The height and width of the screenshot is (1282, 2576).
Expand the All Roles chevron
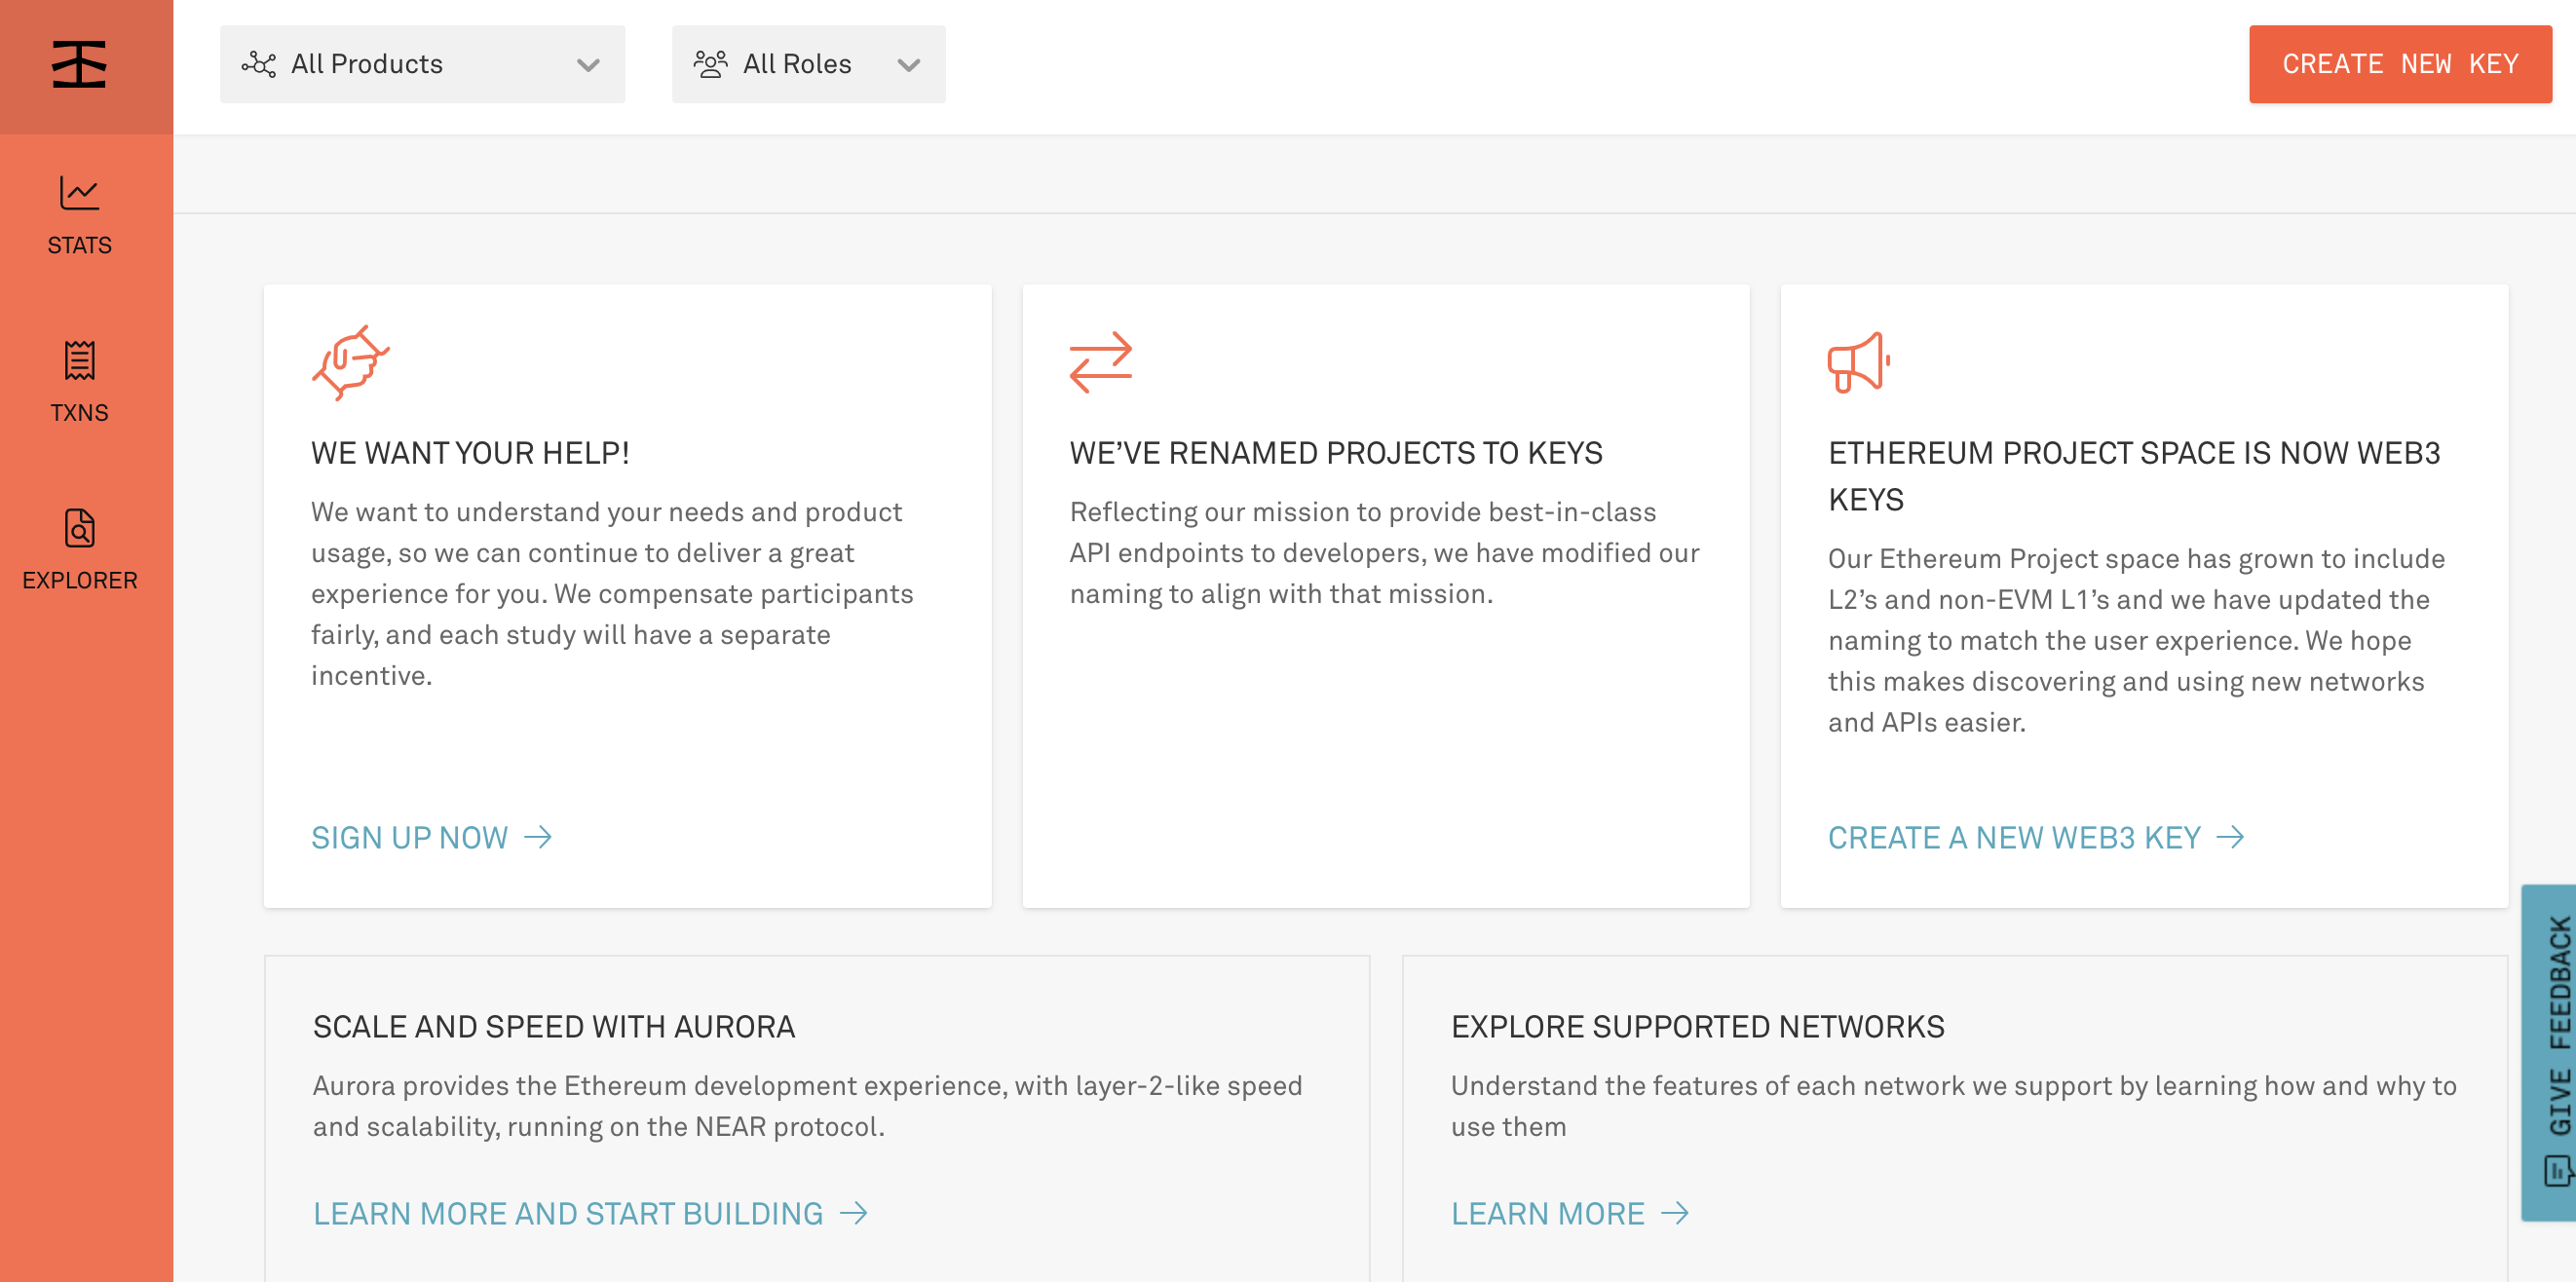click(x=908, y=65)
